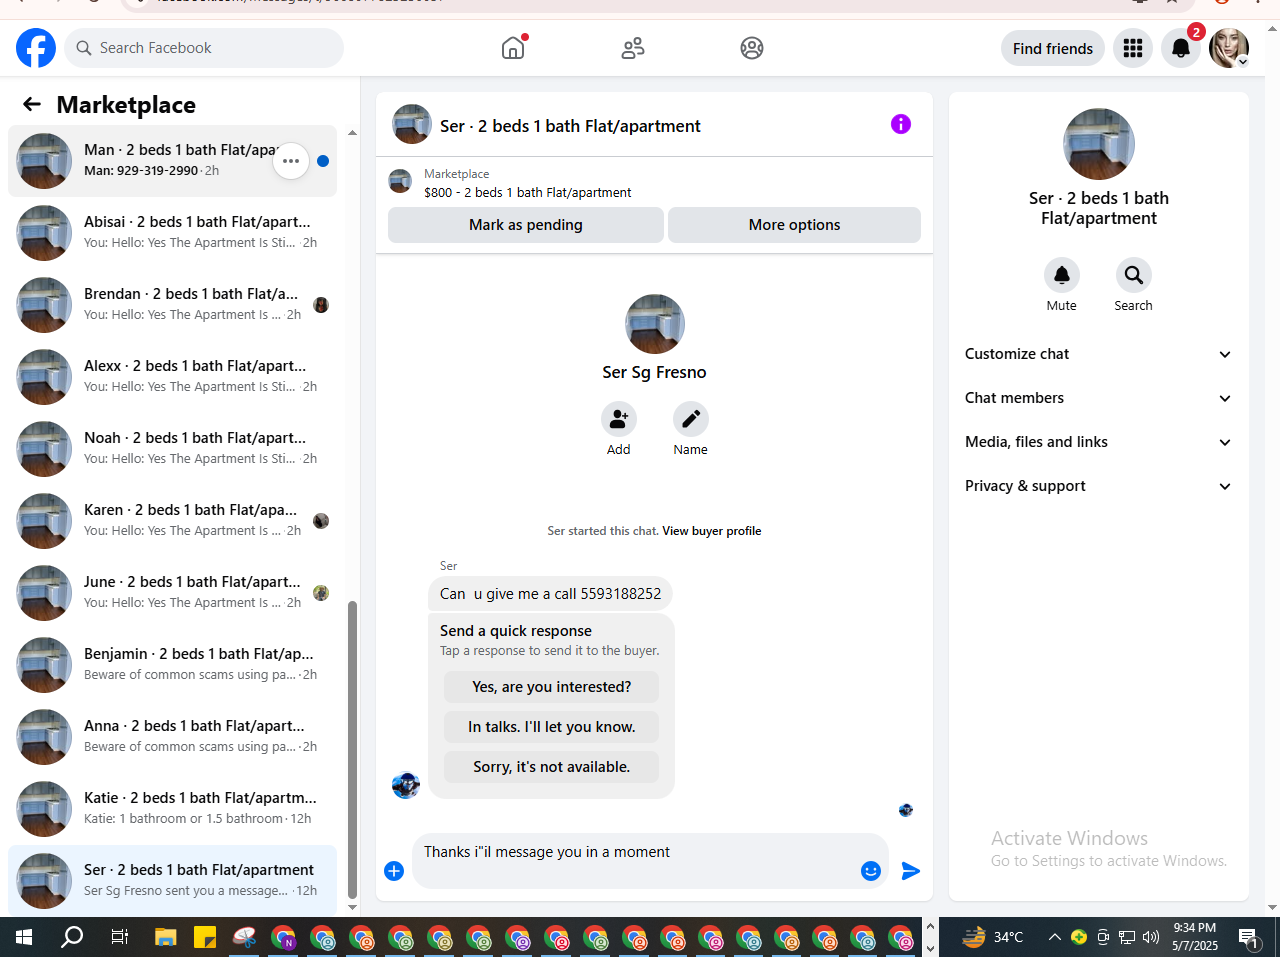1280x957 pixels.
Task: Open Abisai conversation in chat list
Action: coord(172,233)
